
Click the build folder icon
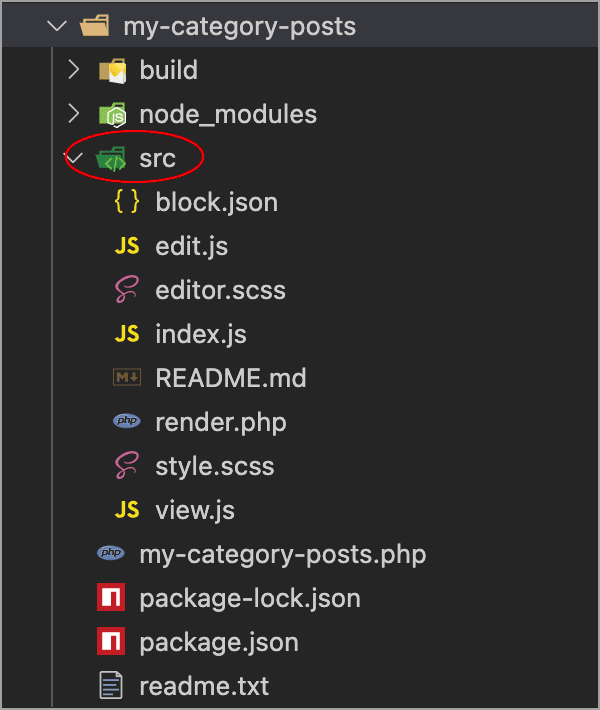(x=112, y=71)
